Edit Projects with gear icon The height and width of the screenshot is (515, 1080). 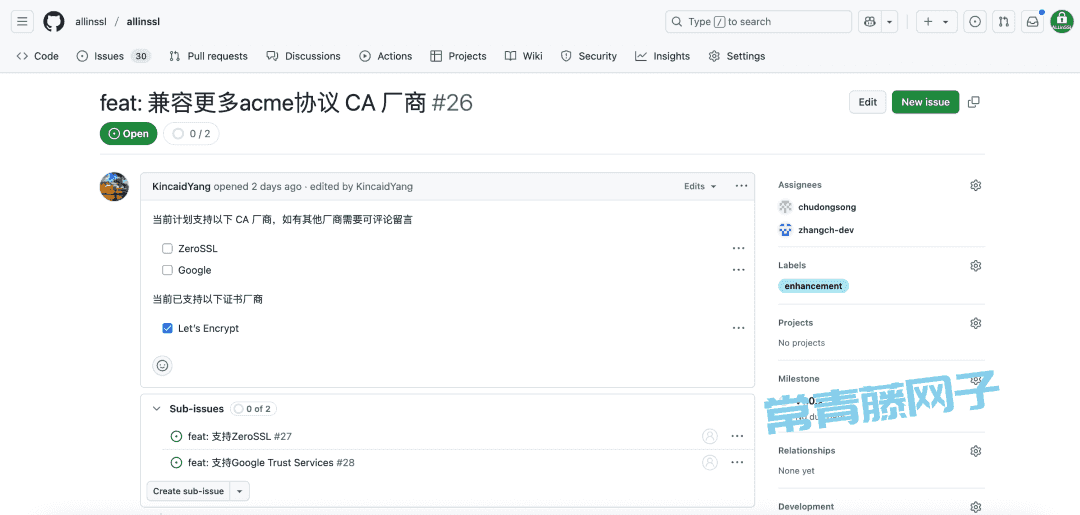pyautogui.click(x=975, y=323)
